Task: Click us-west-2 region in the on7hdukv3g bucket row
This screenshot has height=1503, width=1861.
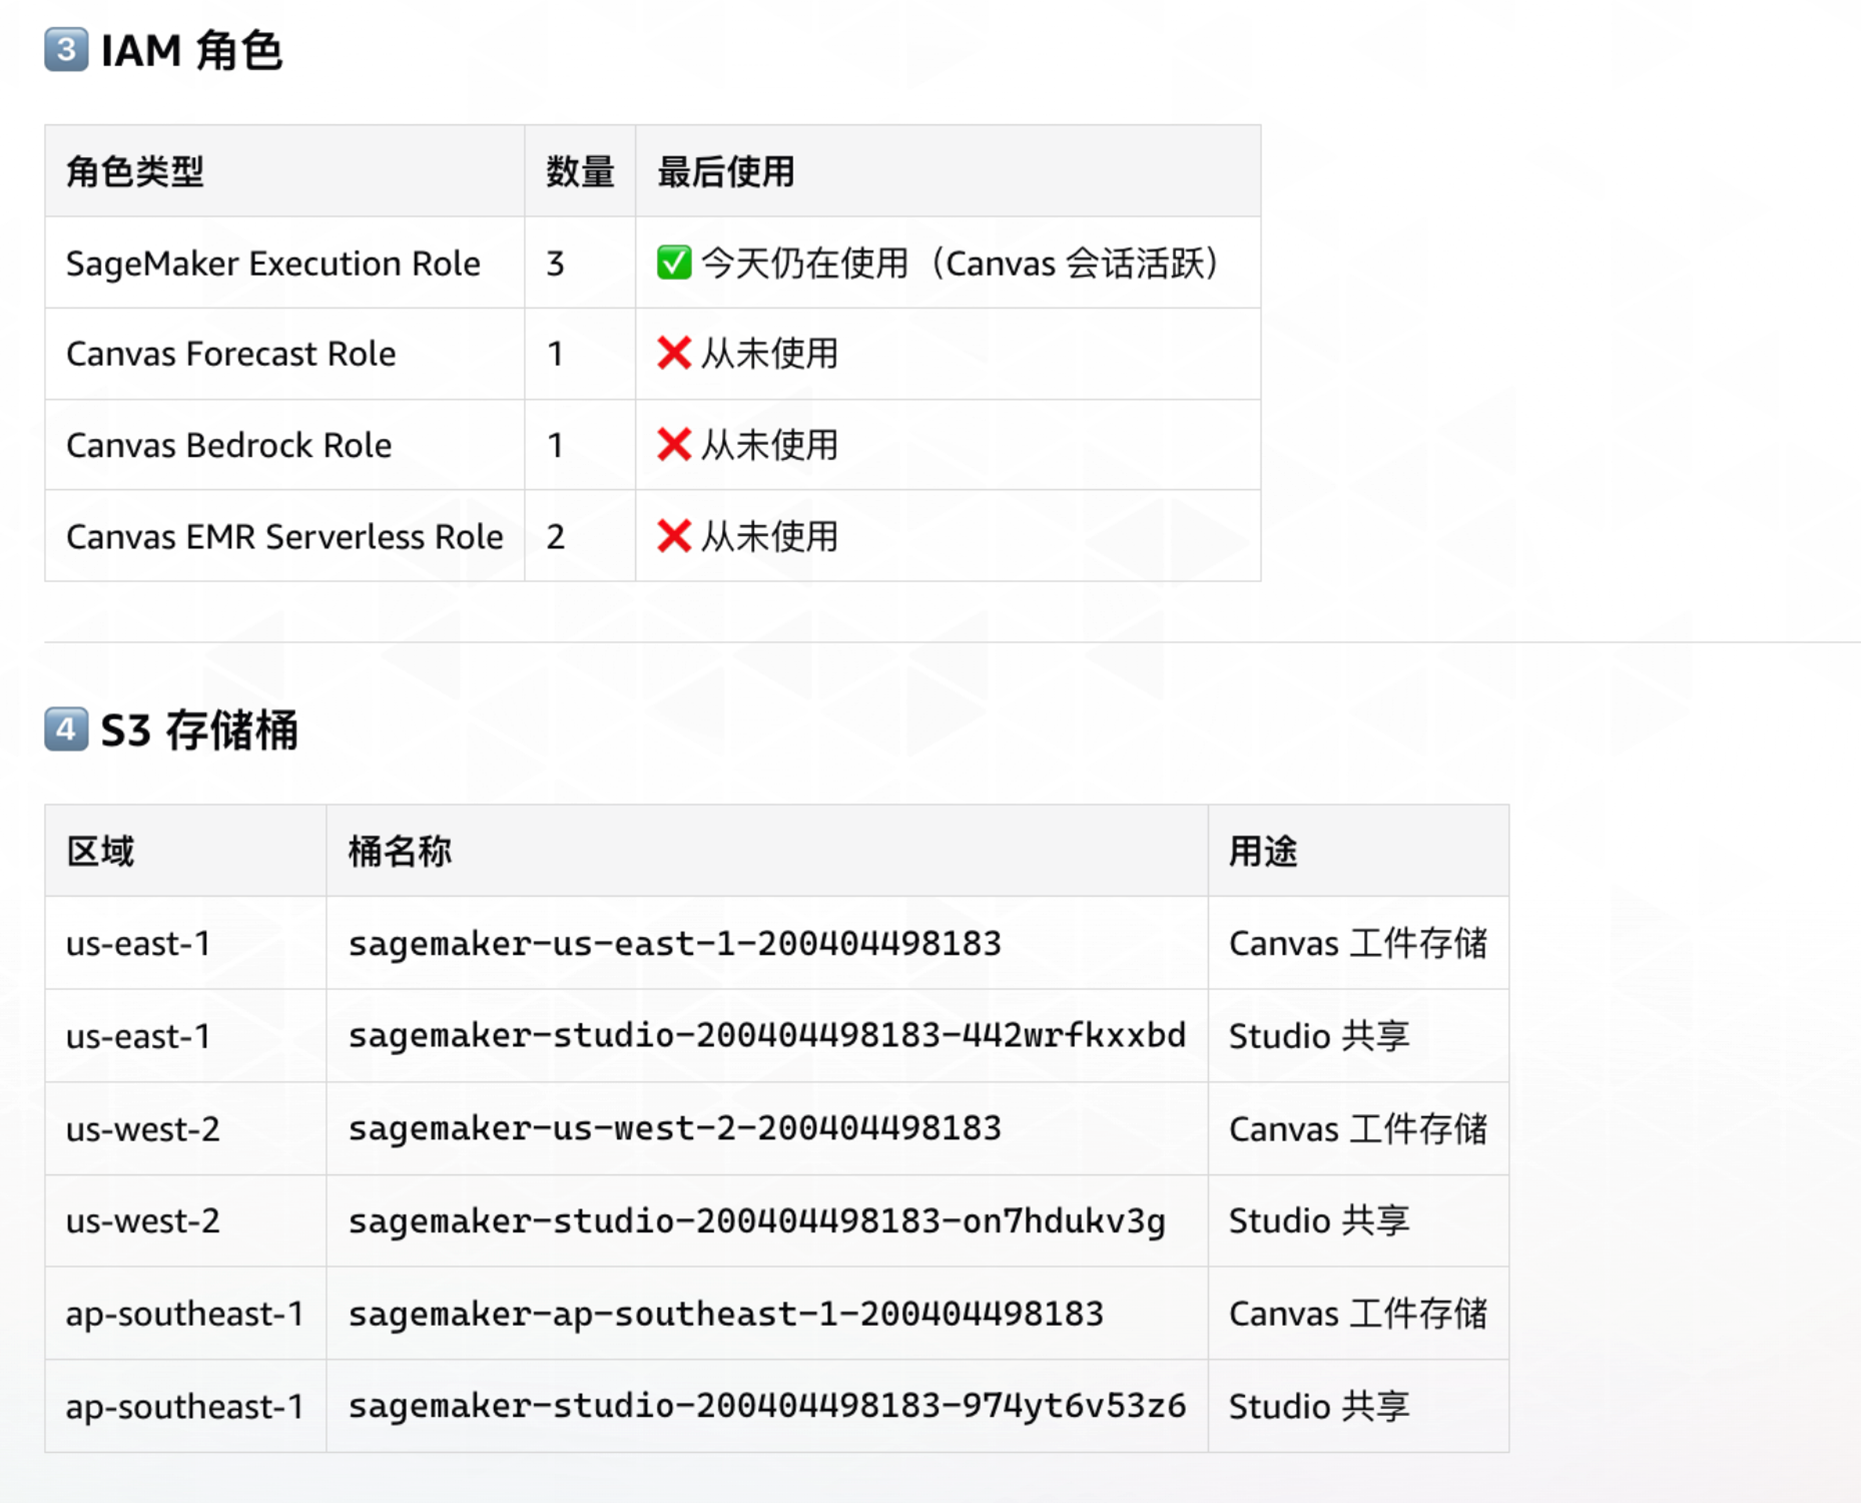Action: (143, 1221)
